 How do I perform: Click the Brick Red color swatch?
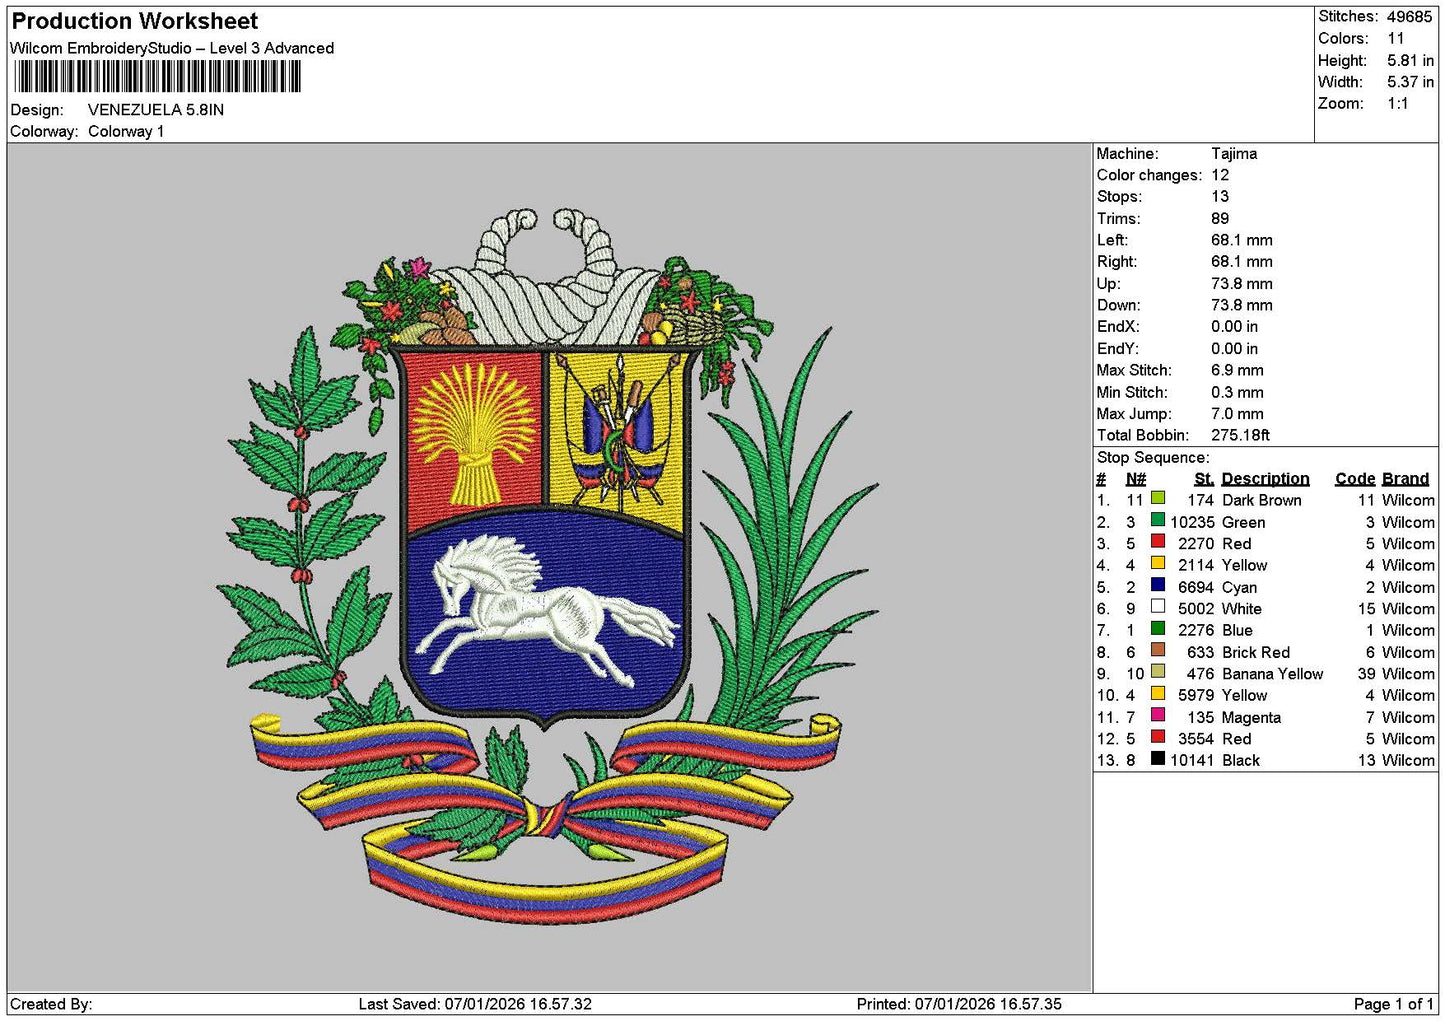point(1158,650)
